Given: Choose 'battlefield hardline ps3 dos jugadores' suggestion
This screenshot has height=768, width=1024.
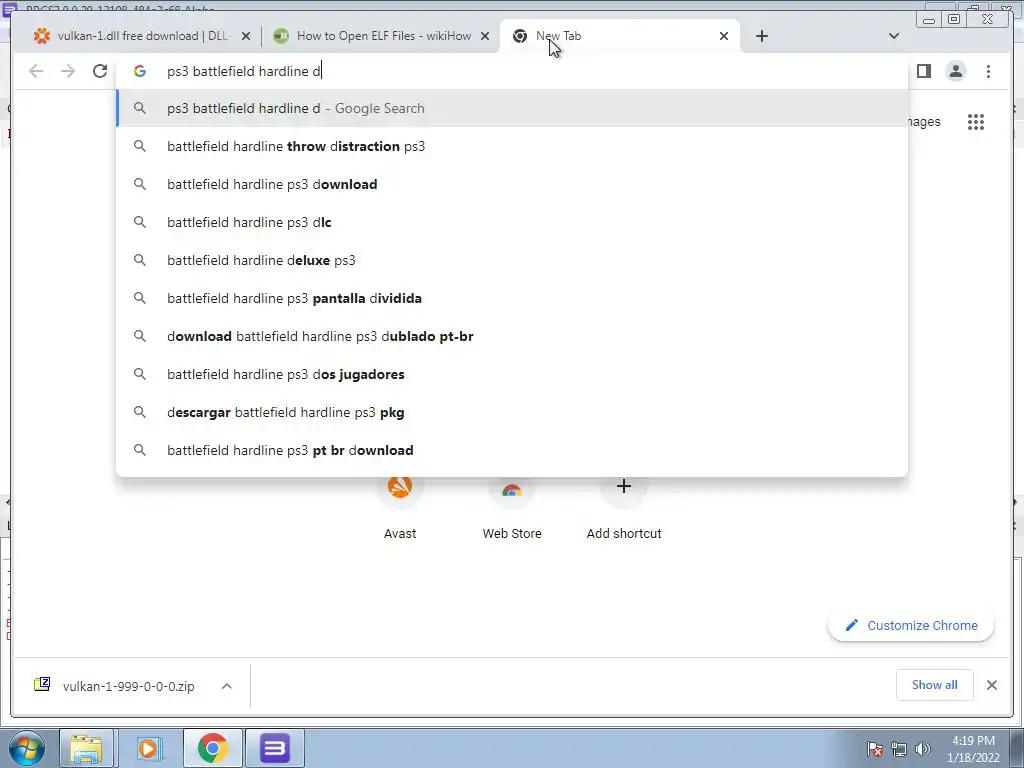Looking at the screenshot, I should pyautogui.click(x=512, y=374).
